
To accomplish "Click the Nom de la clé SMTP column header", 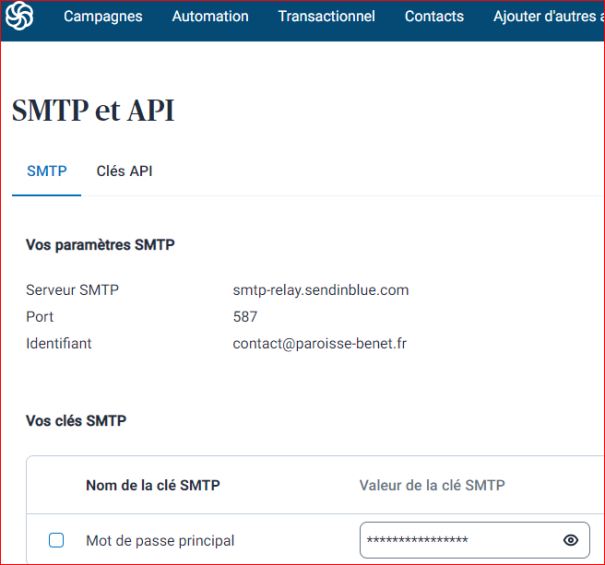I will 153,486.
